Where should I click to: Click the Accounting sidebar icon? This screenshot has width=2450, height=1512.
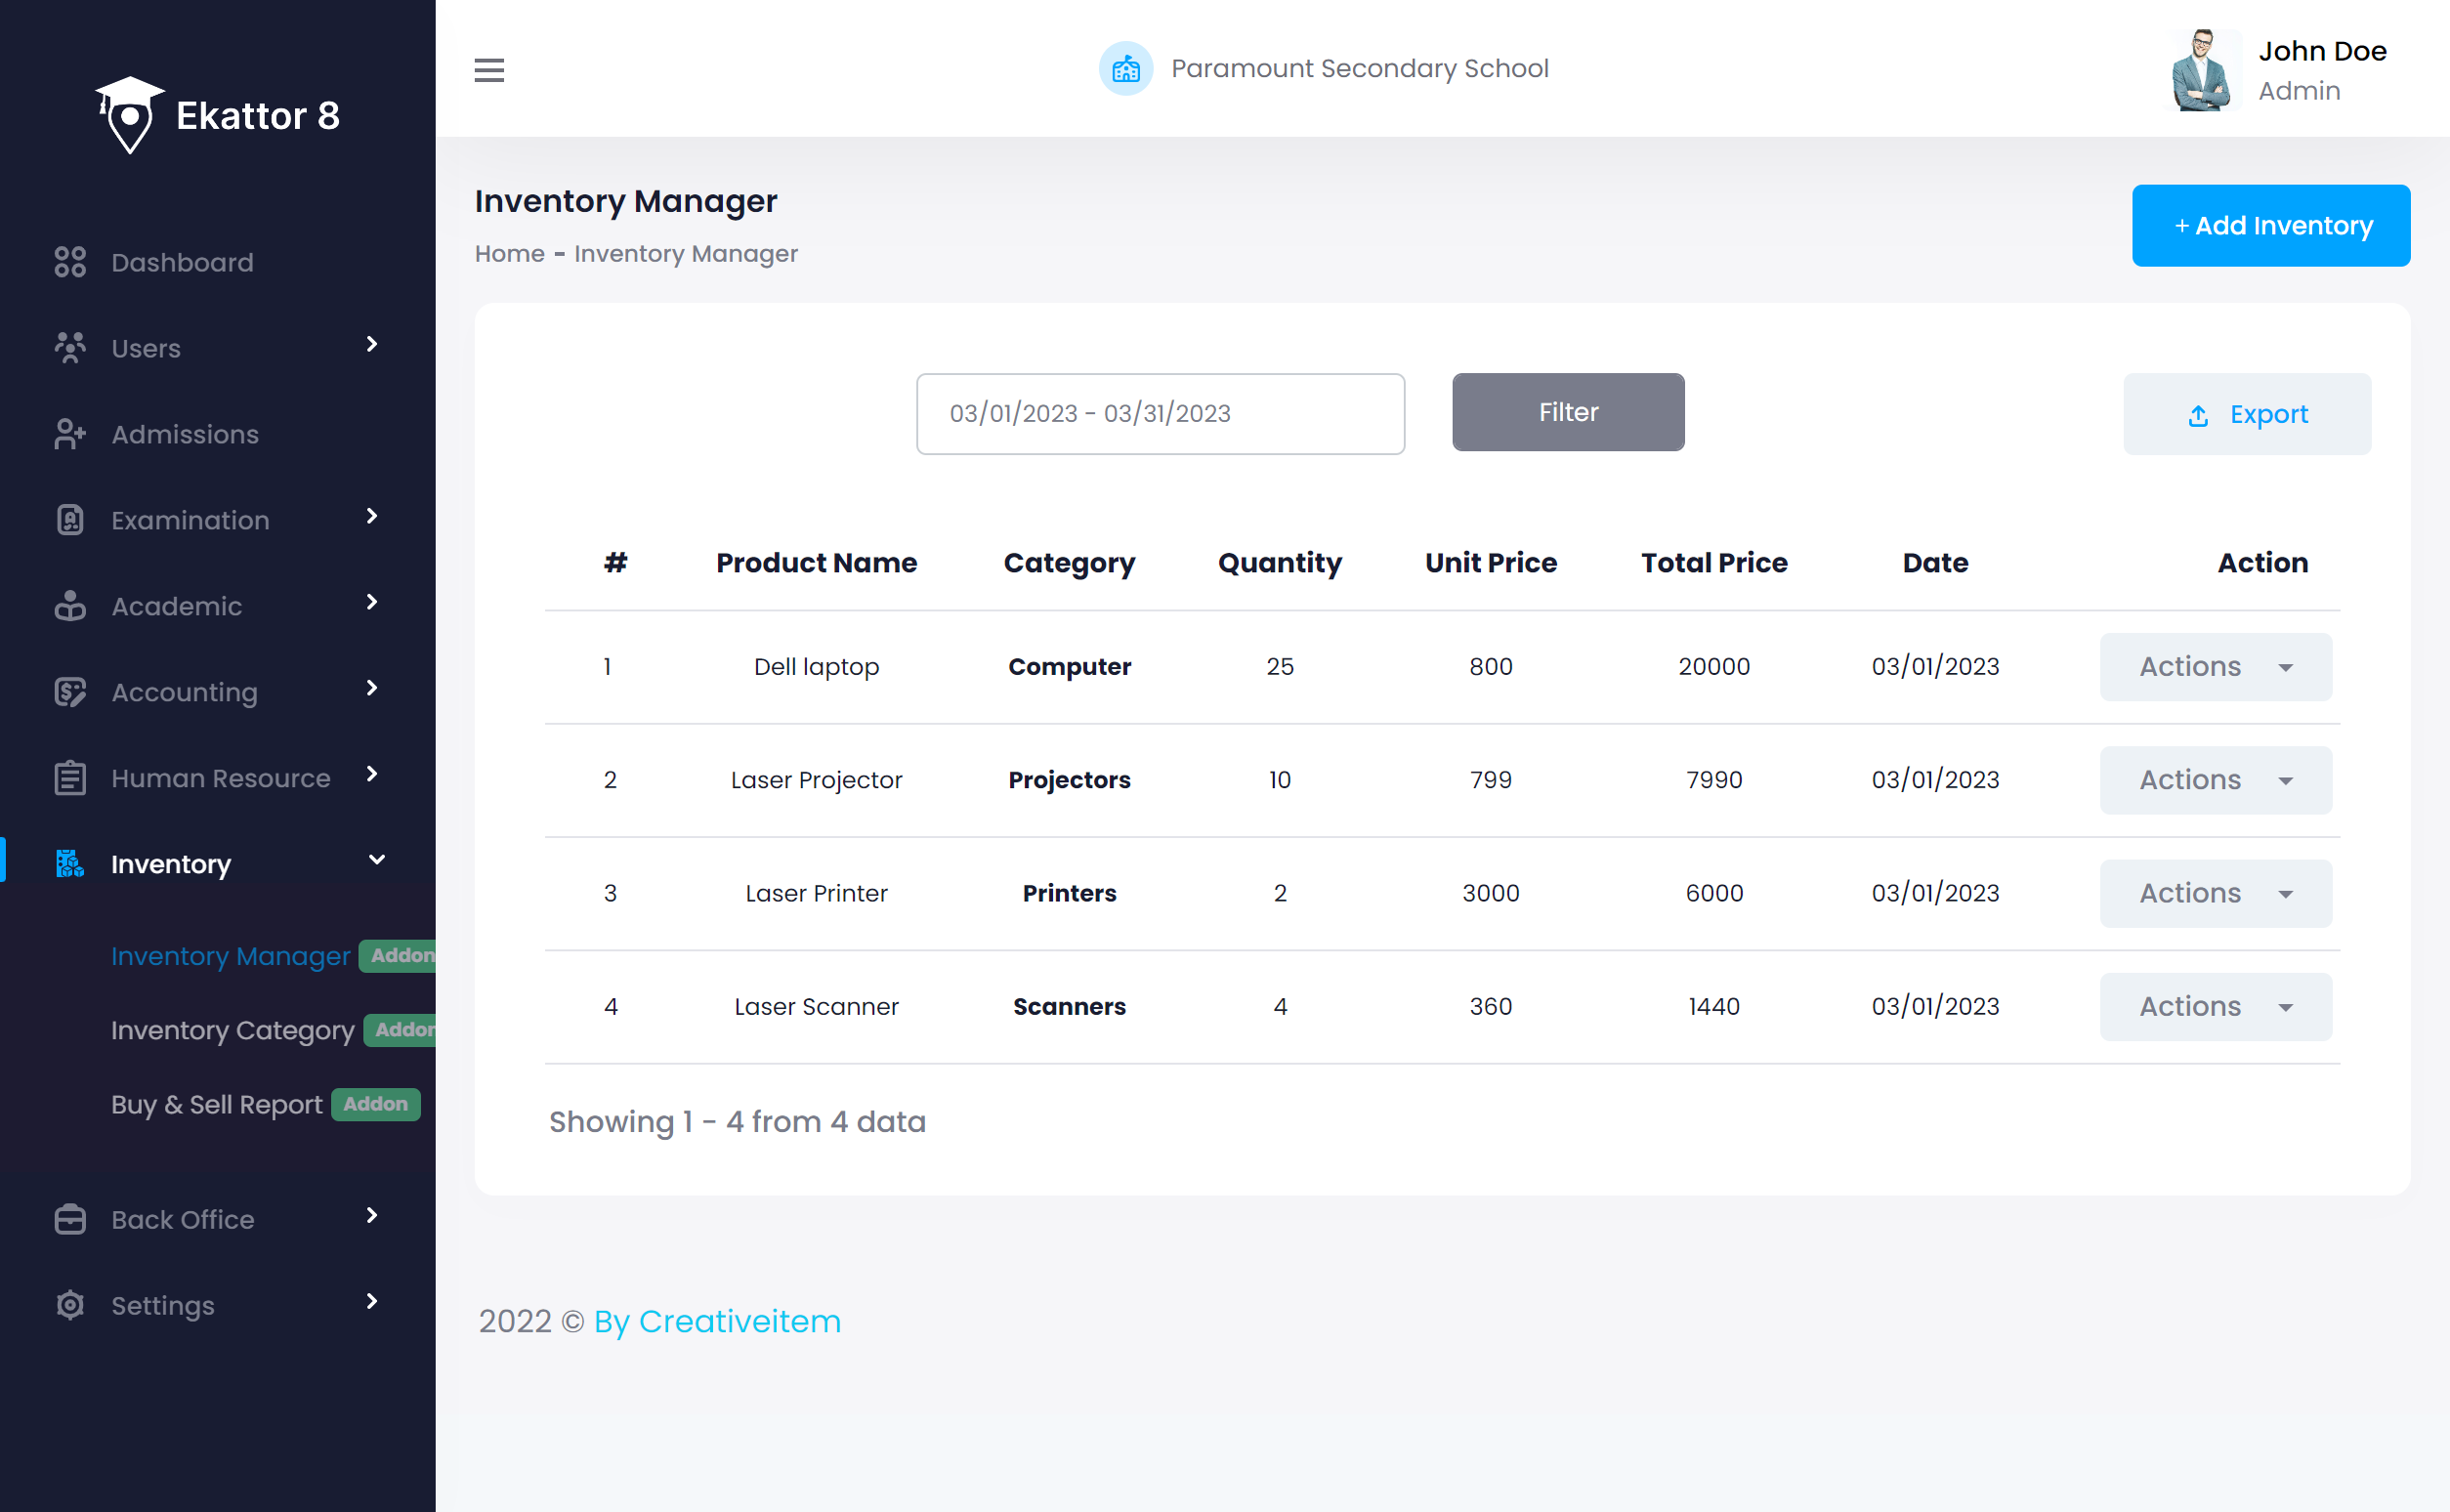(70, 692)
